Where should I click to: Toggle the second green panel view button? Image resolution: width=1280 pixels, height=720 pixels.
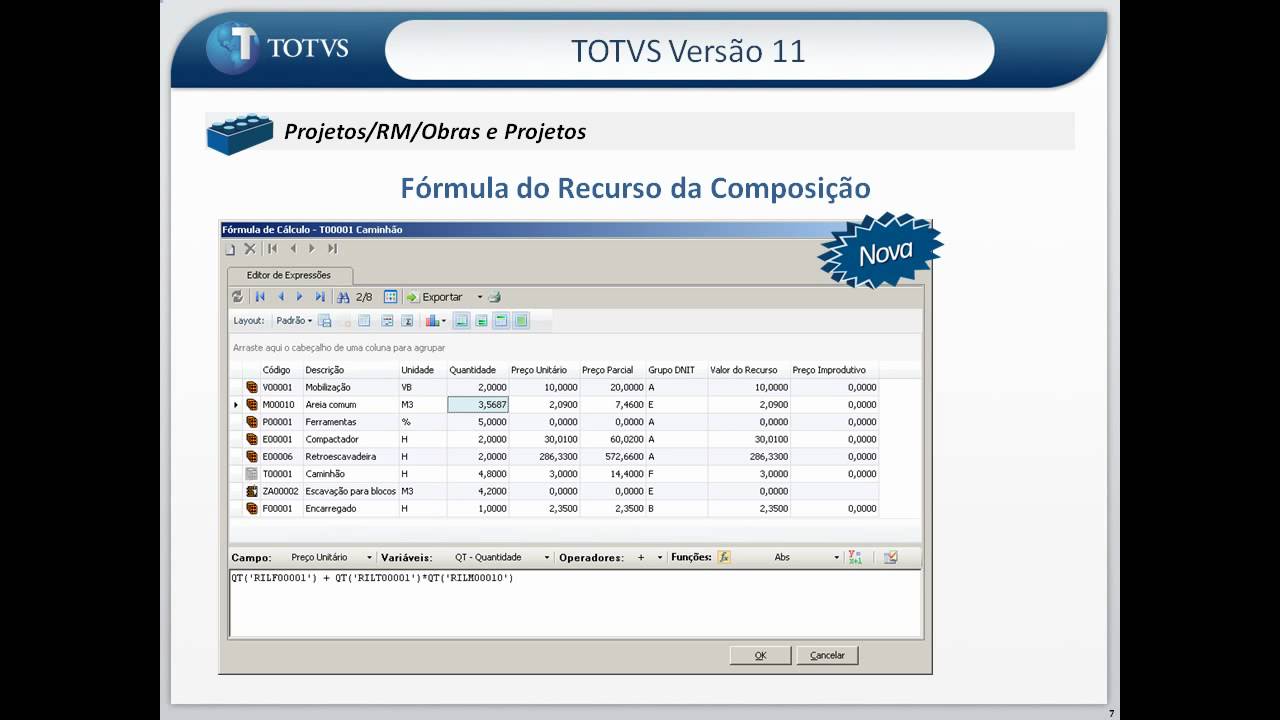tap(481, 321)
